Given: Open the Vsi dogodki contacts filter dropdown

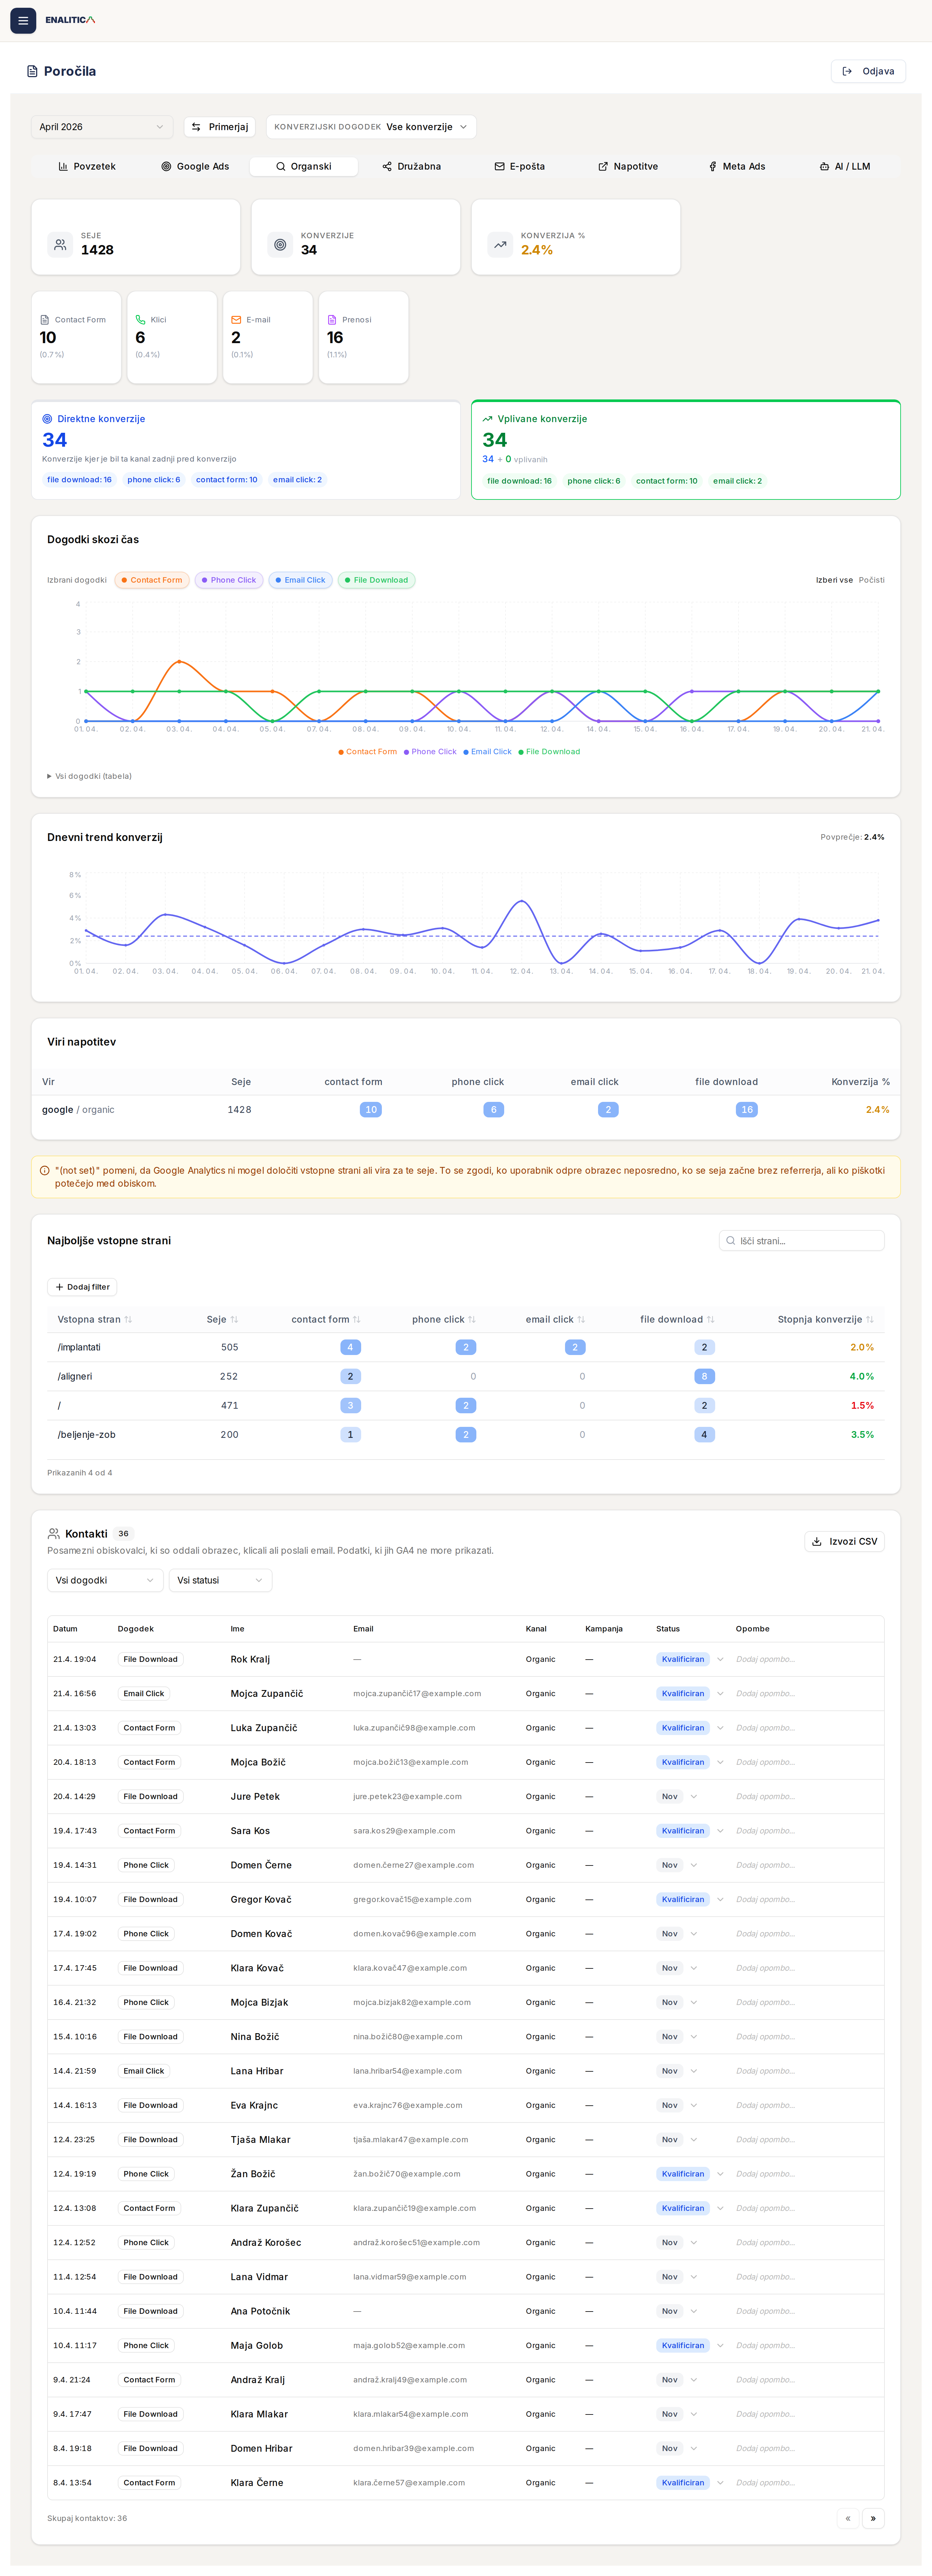Looking at the screenshot, I should 105,1580.
